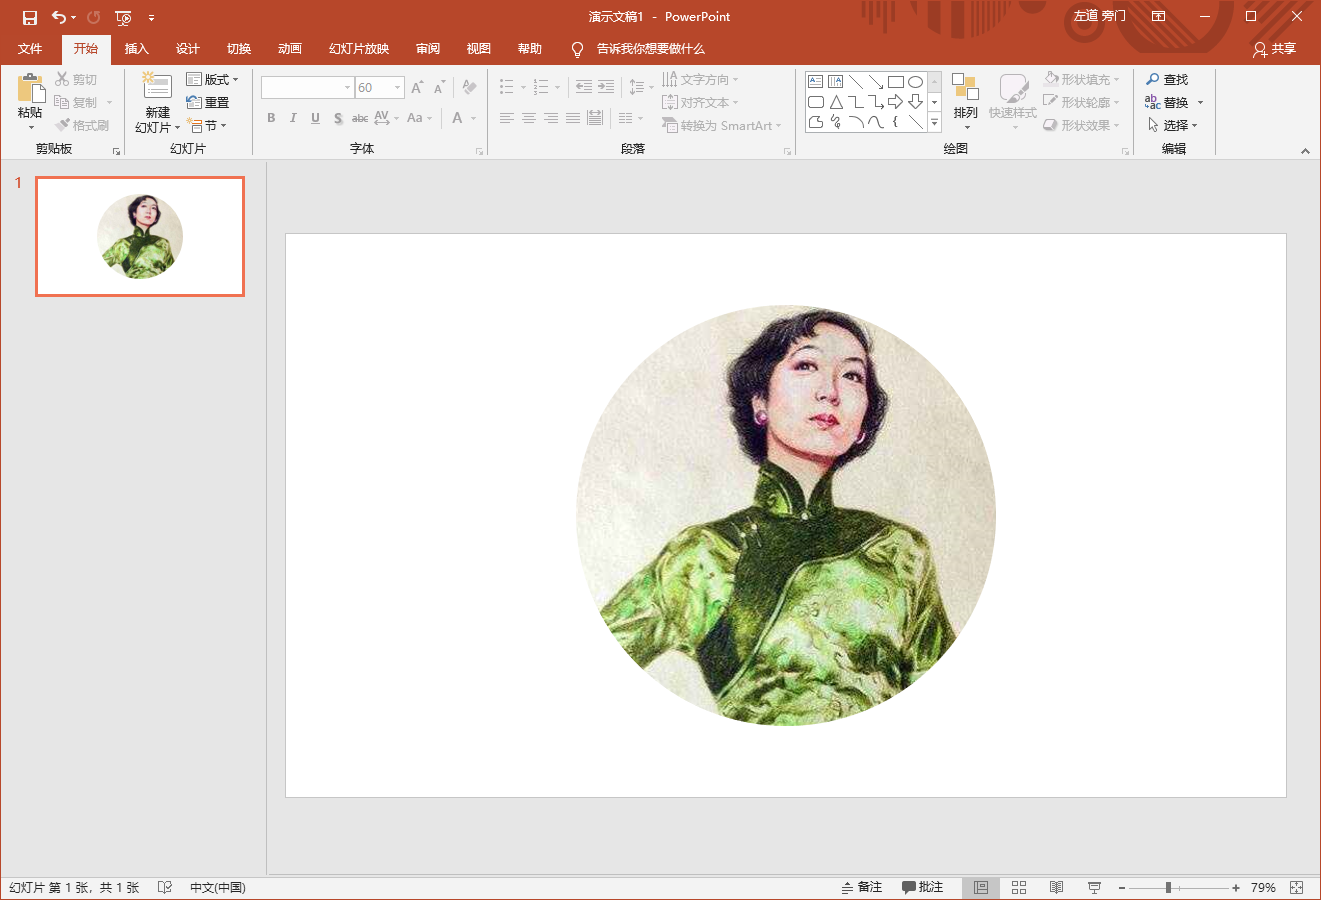Click the Paste (粘贴) clipboard icon
This screenshot has height=900, width=1321.
coord(30,90)
